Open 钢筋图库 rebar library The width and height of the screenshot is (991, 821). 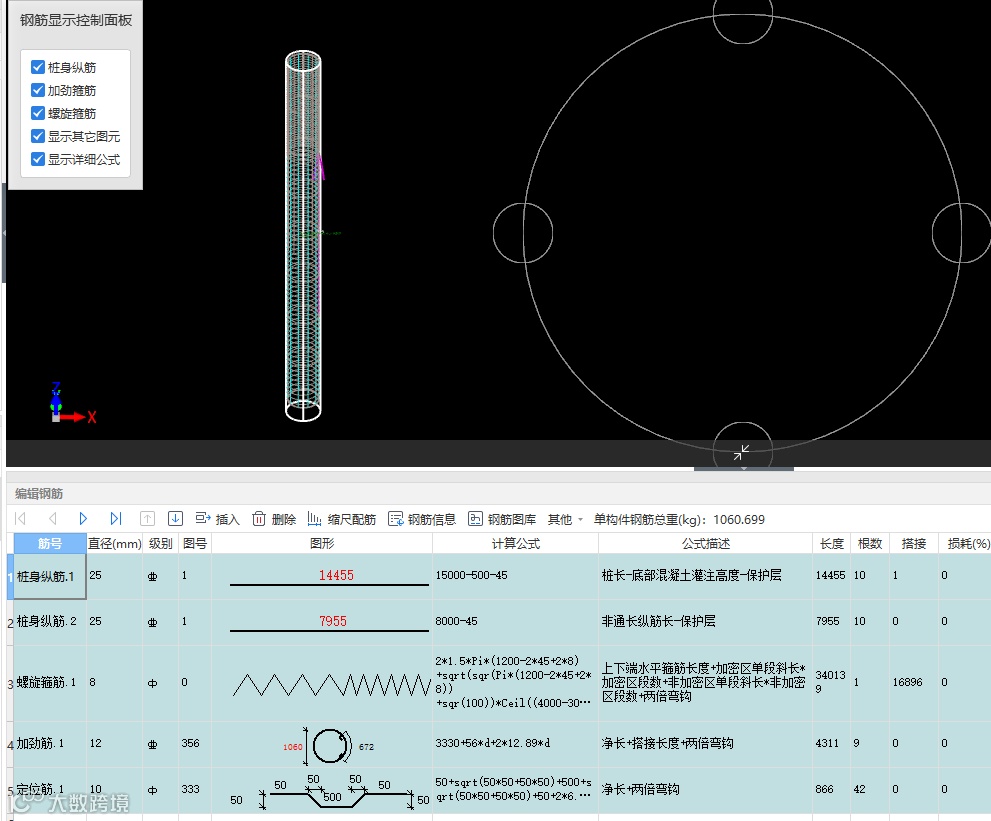(x=502, y=520)
